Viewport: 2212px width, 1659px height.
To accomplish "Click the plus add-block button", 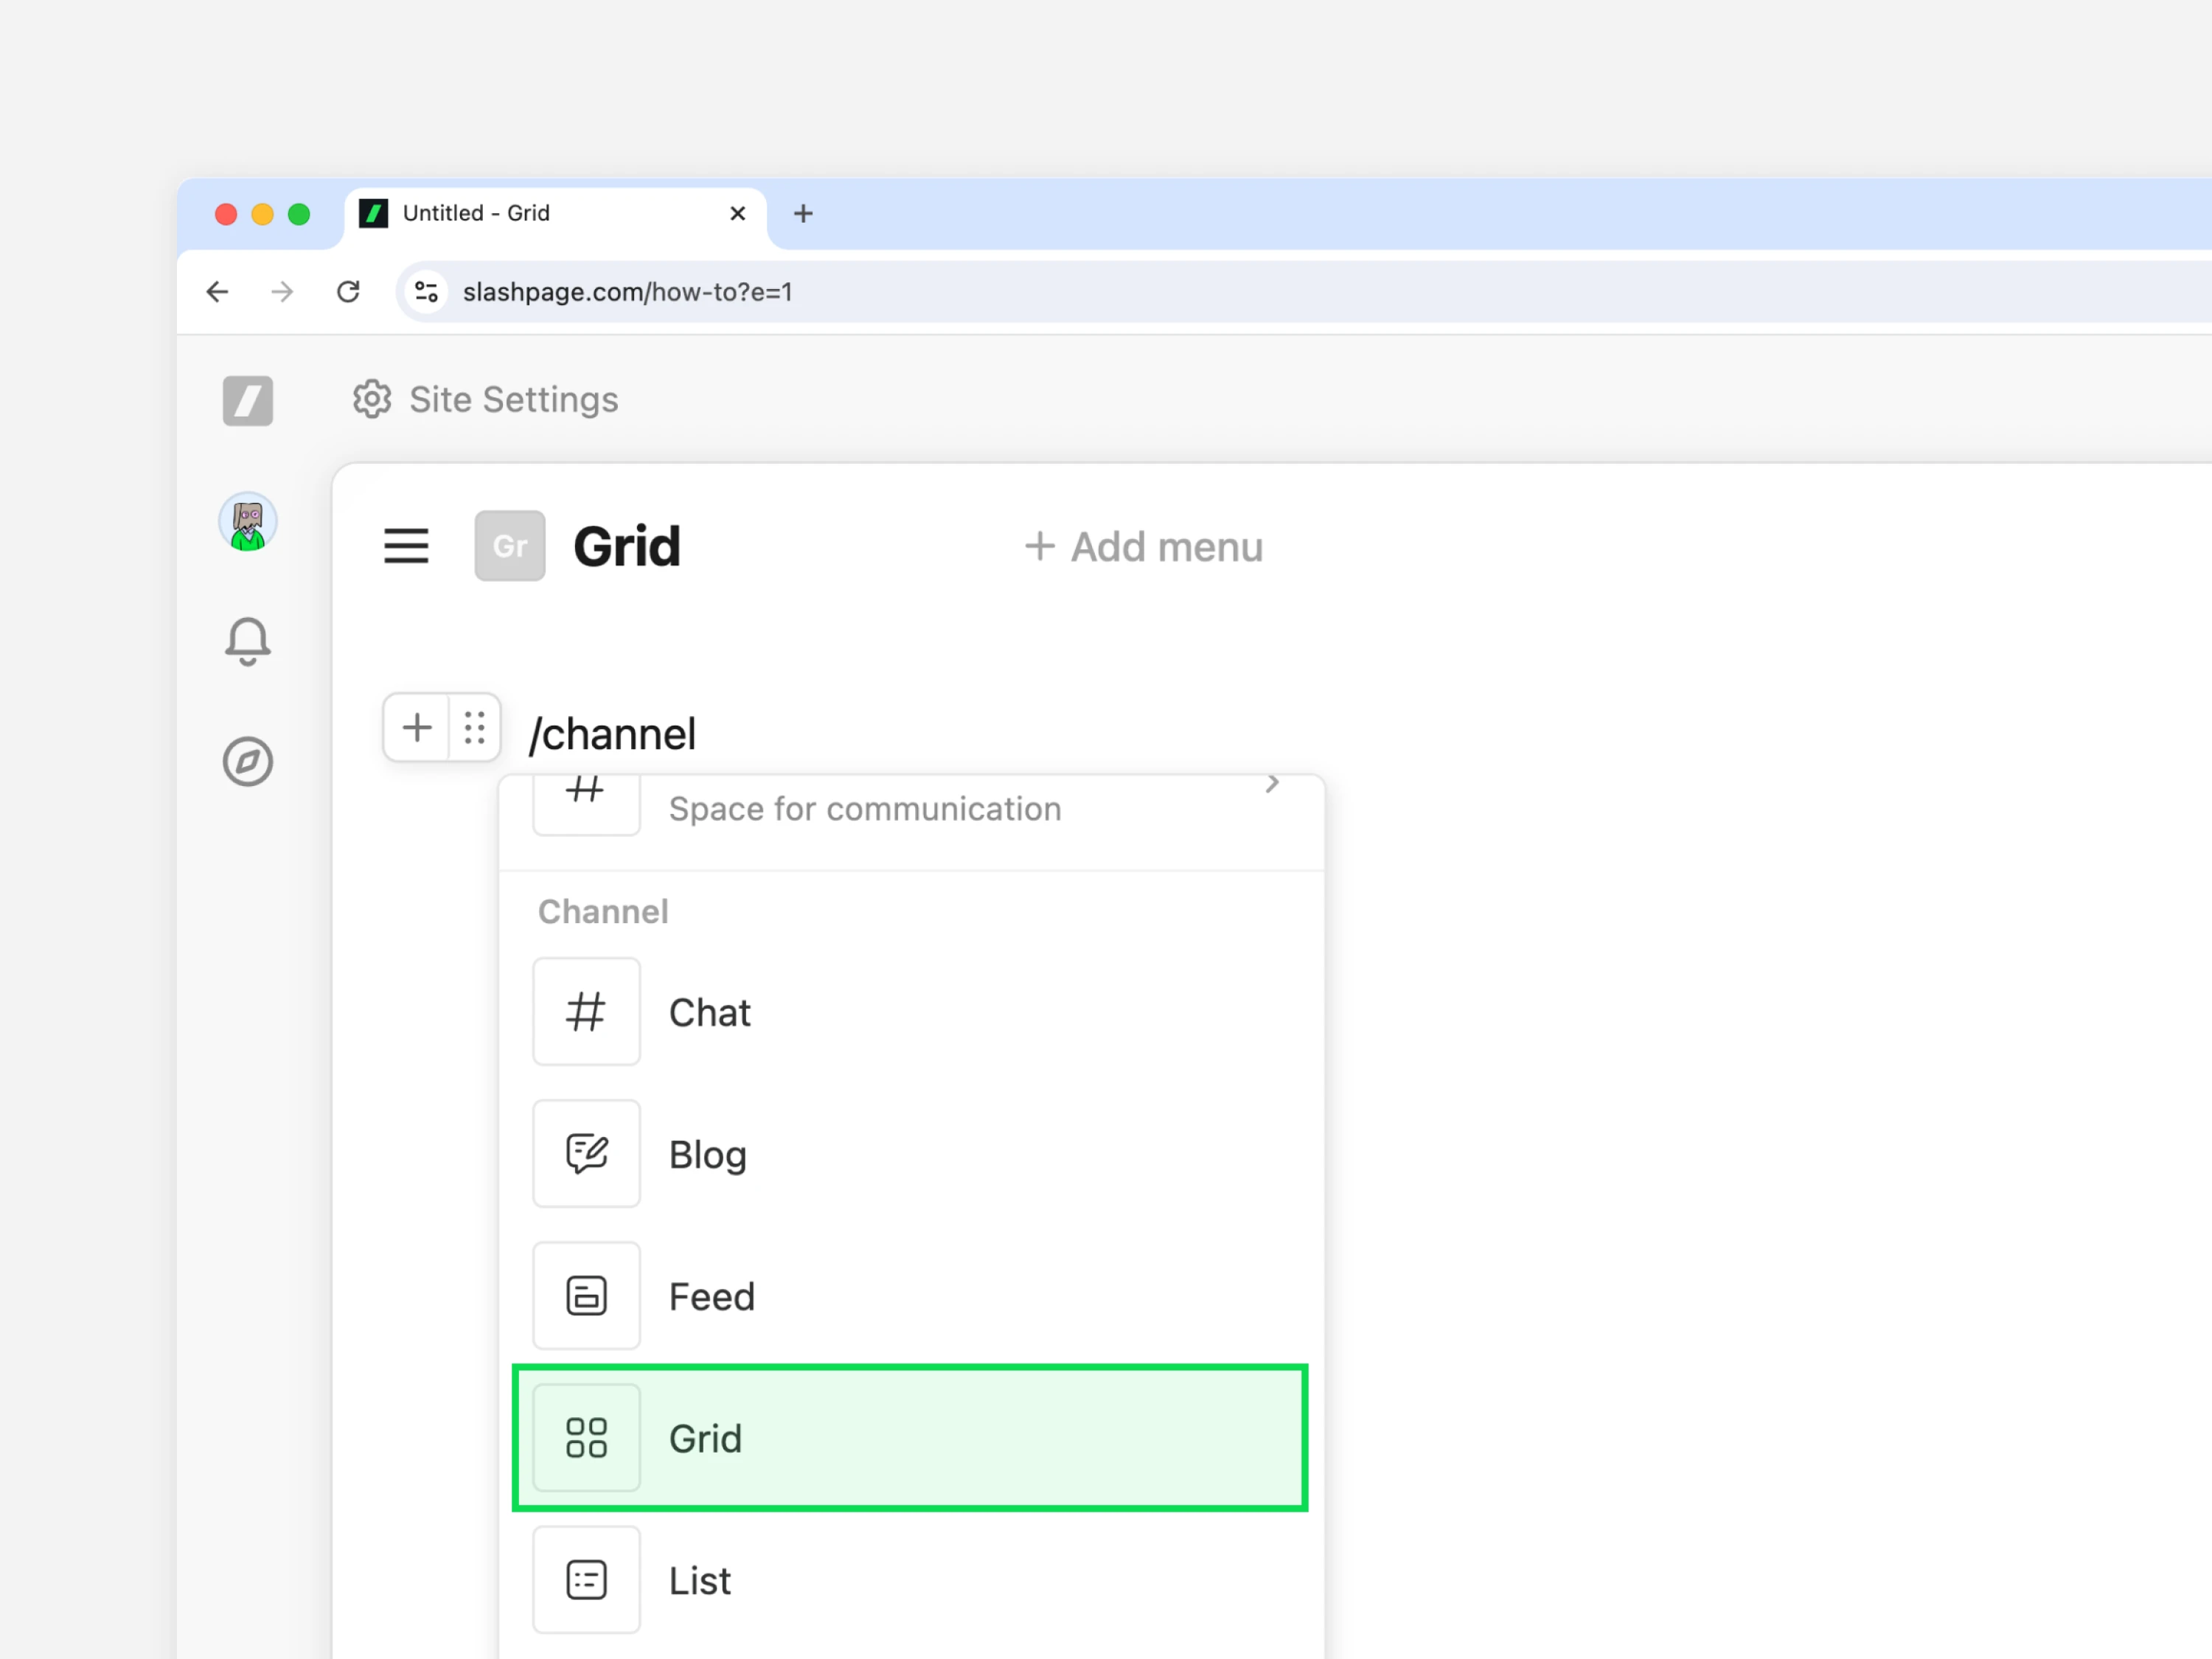I will [417, 727].
